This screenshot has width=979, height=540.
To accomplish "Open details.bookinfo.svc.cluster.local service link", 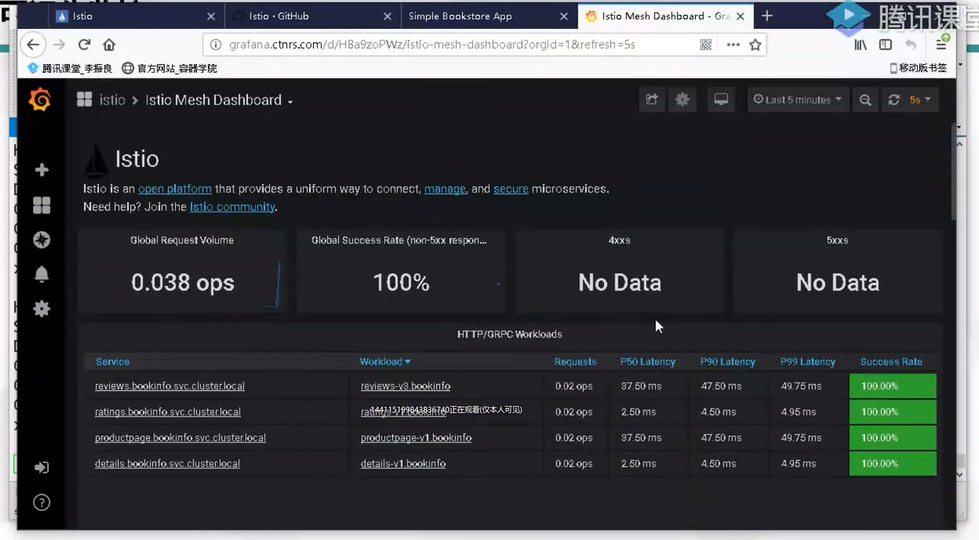I will [167, 464].
